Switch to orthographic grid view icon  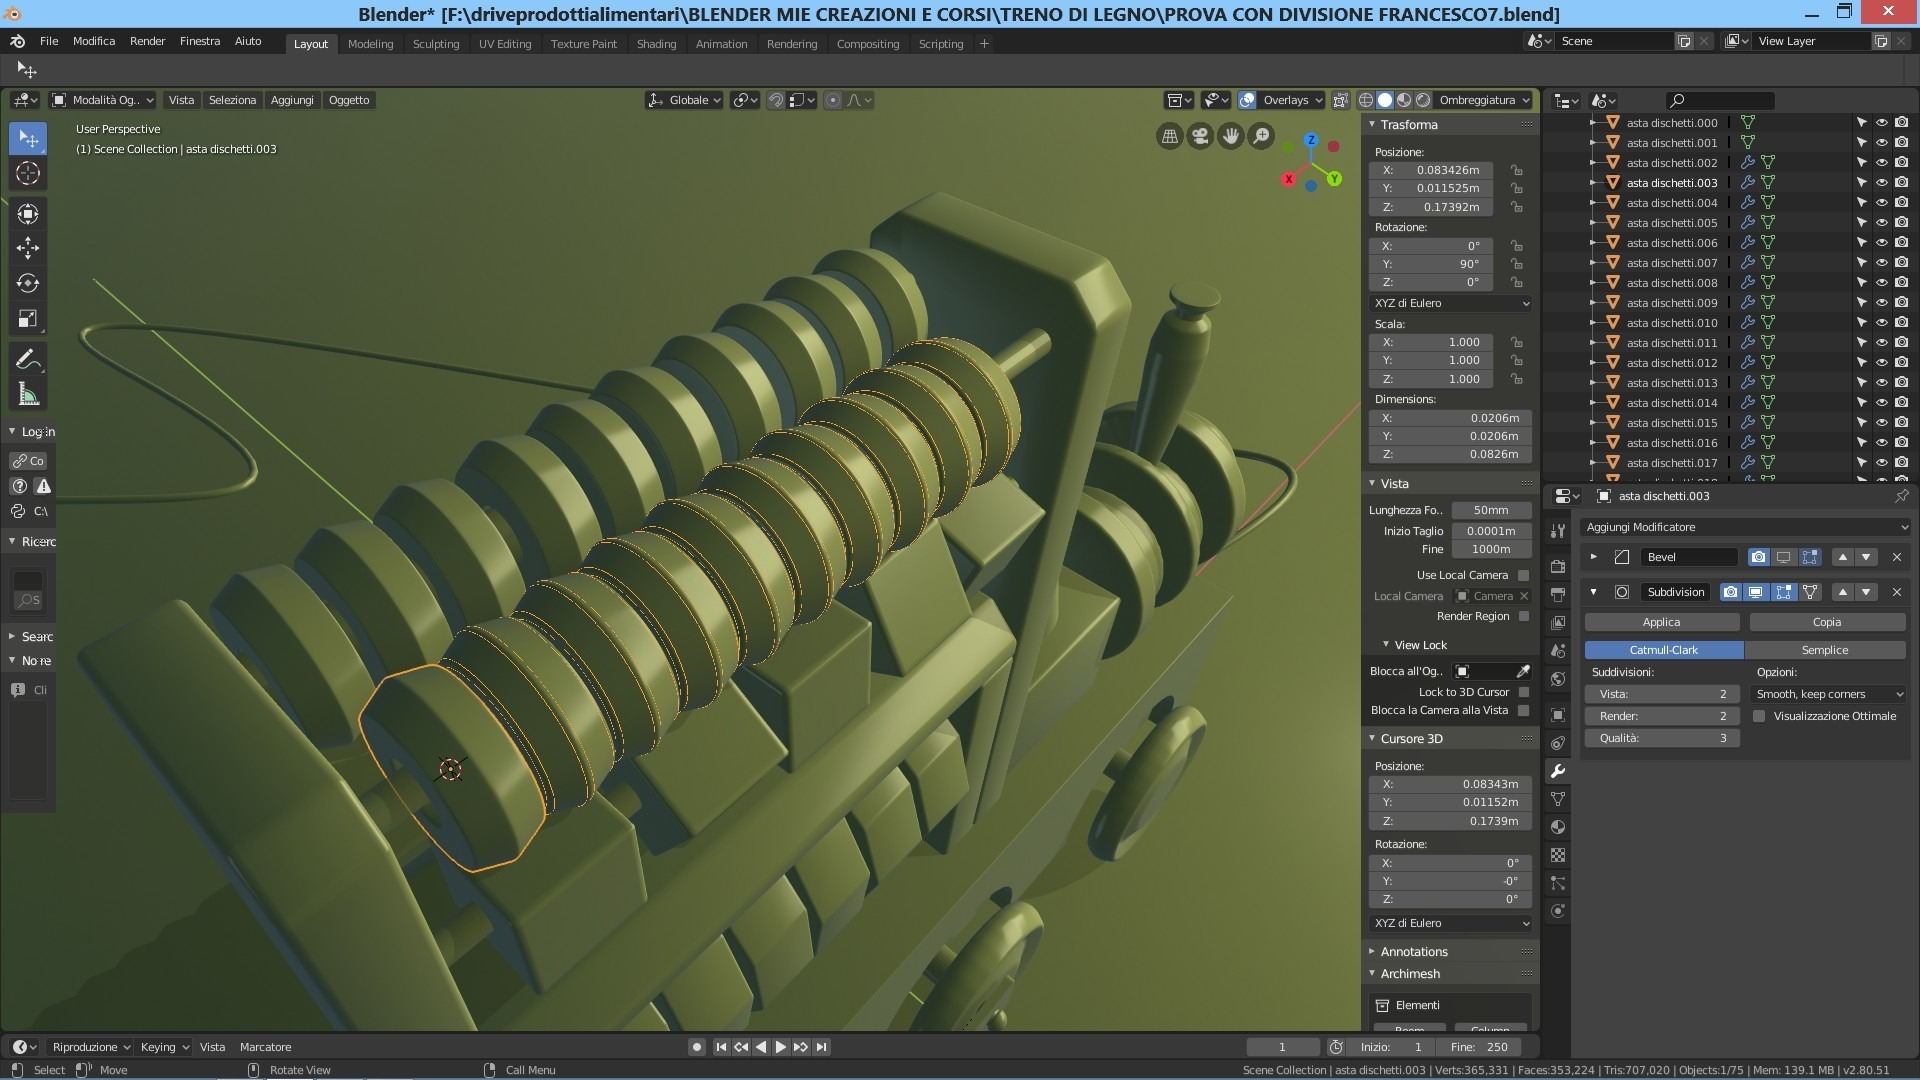click(1169, 136)
